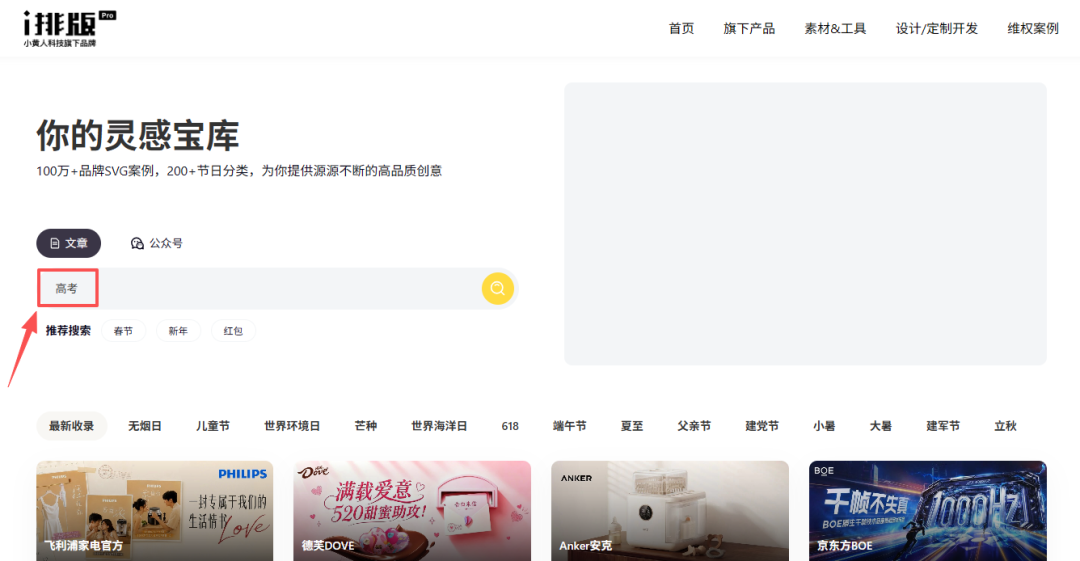Select the 芒种 category tab

[x=366, y=426]
